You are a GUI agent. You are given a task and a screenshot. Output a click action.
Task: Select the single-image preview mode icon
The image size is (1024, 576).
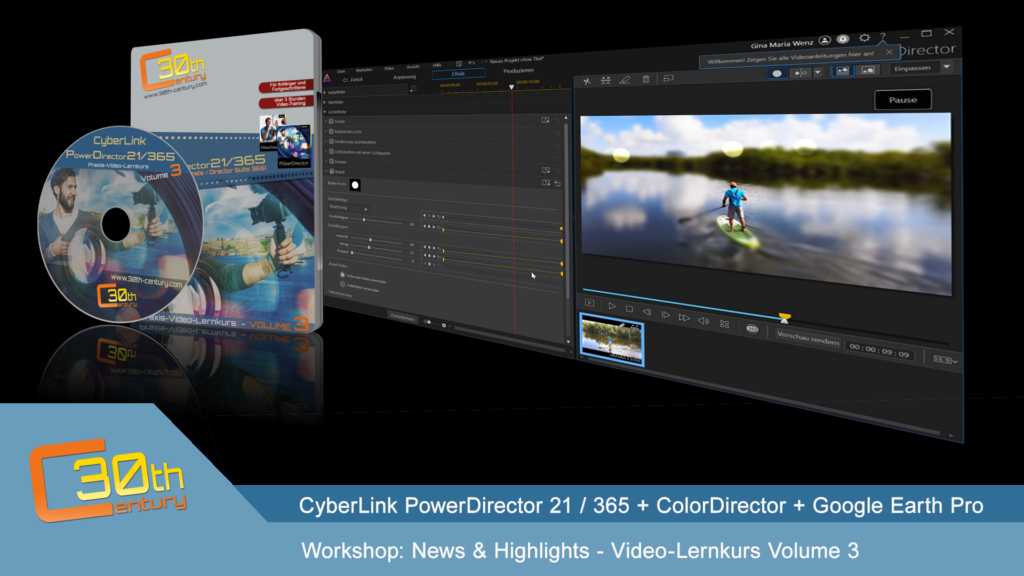(868, 70)
